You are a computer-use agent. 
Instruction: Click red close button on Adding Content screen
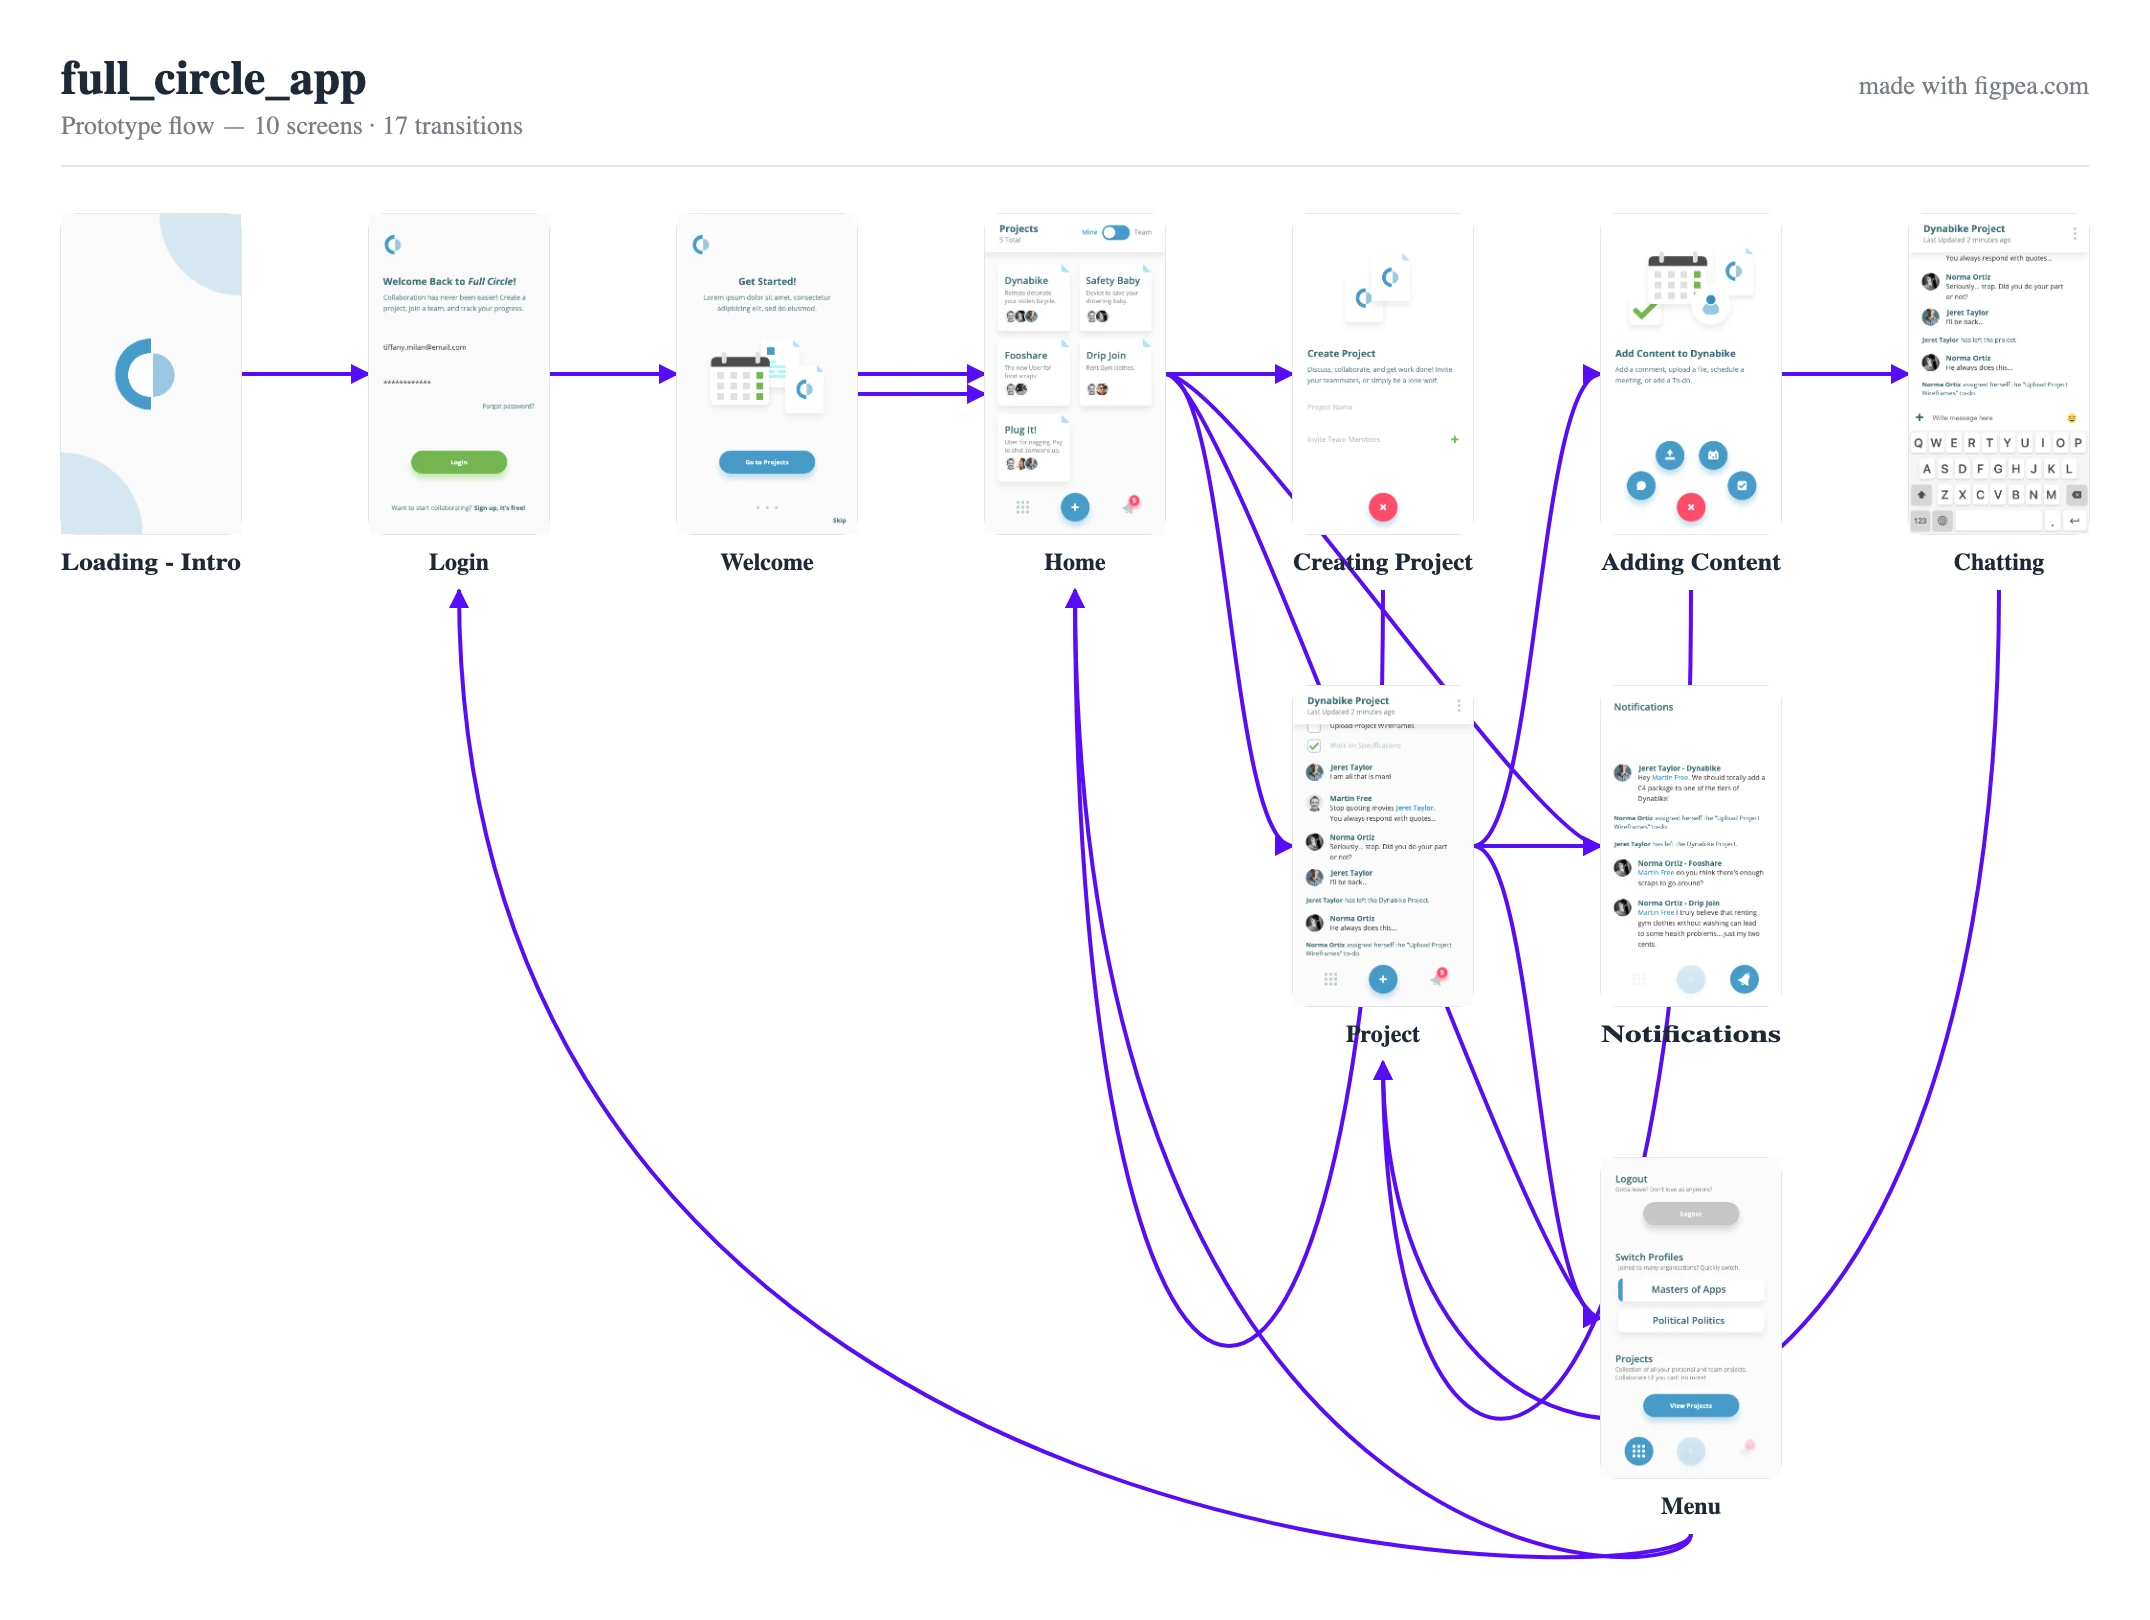click(x=1691, y=507)
